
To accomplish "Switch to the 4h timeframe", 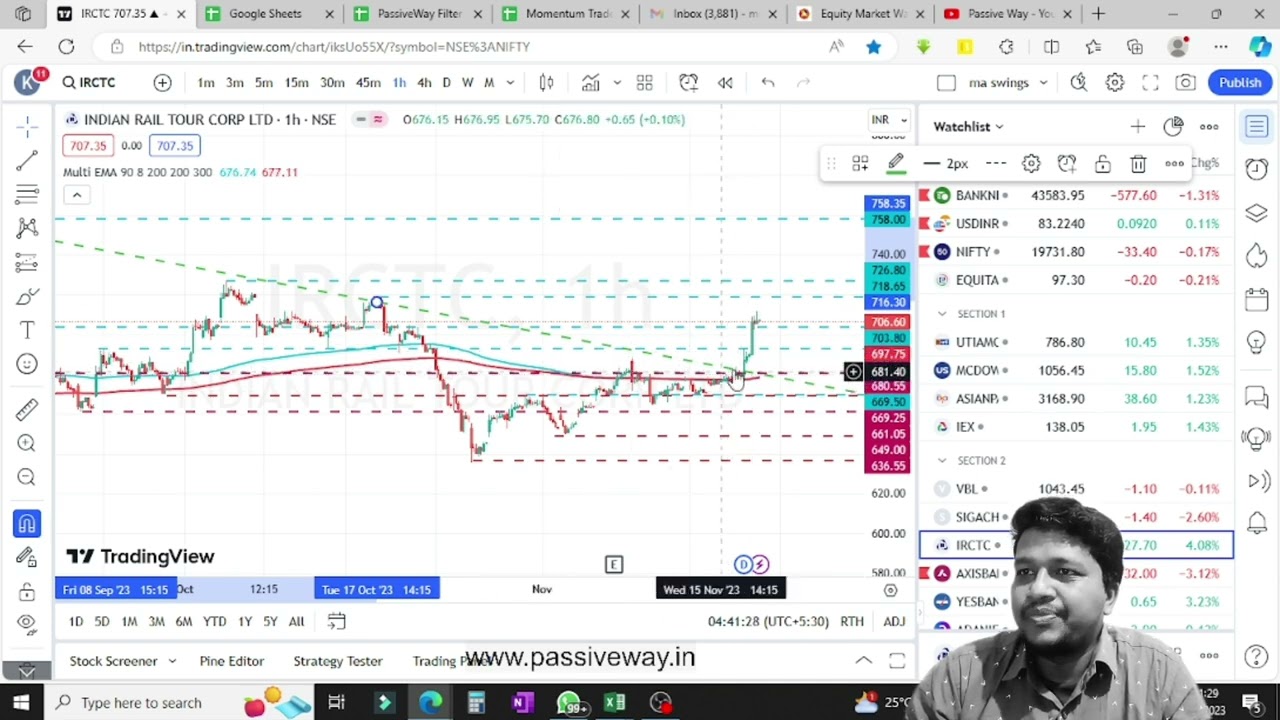I will 424,83.
